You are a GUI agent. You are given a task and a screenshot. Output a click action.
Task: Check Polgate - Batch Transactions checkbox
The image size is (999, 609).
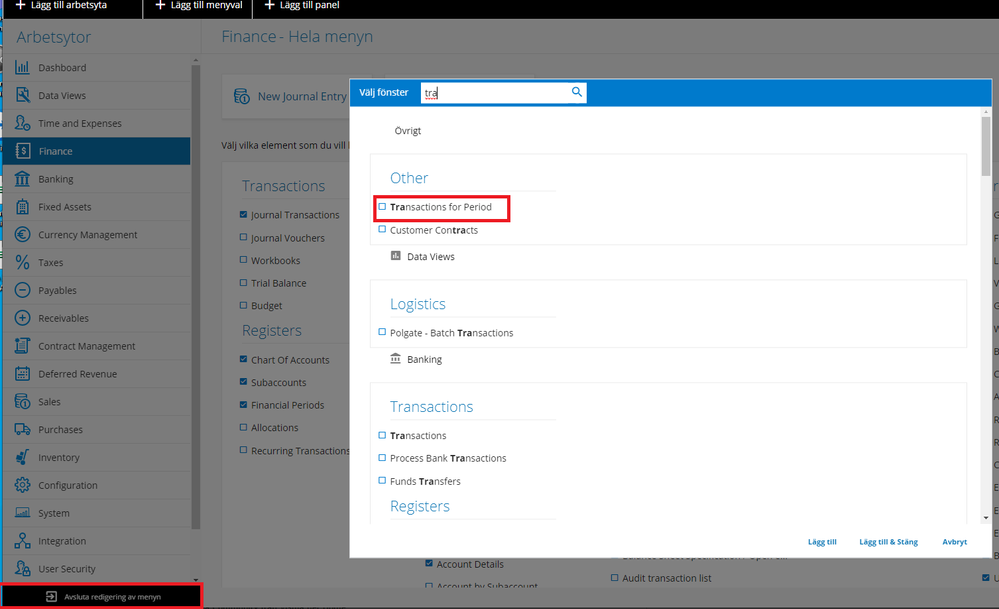click(x=382, y=332)
